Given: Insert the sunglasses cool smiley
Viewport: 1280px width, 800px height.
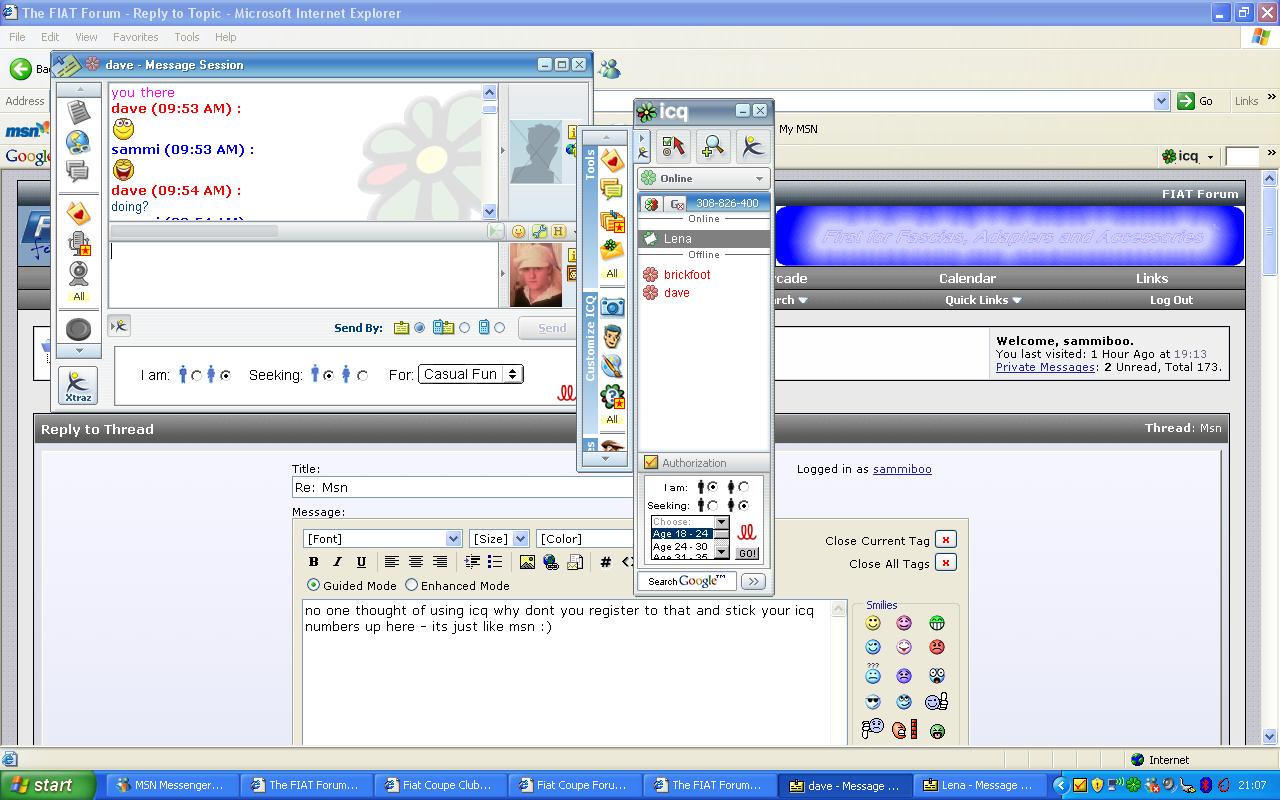Looking at the screenshot, I should (x=873, y=702).
